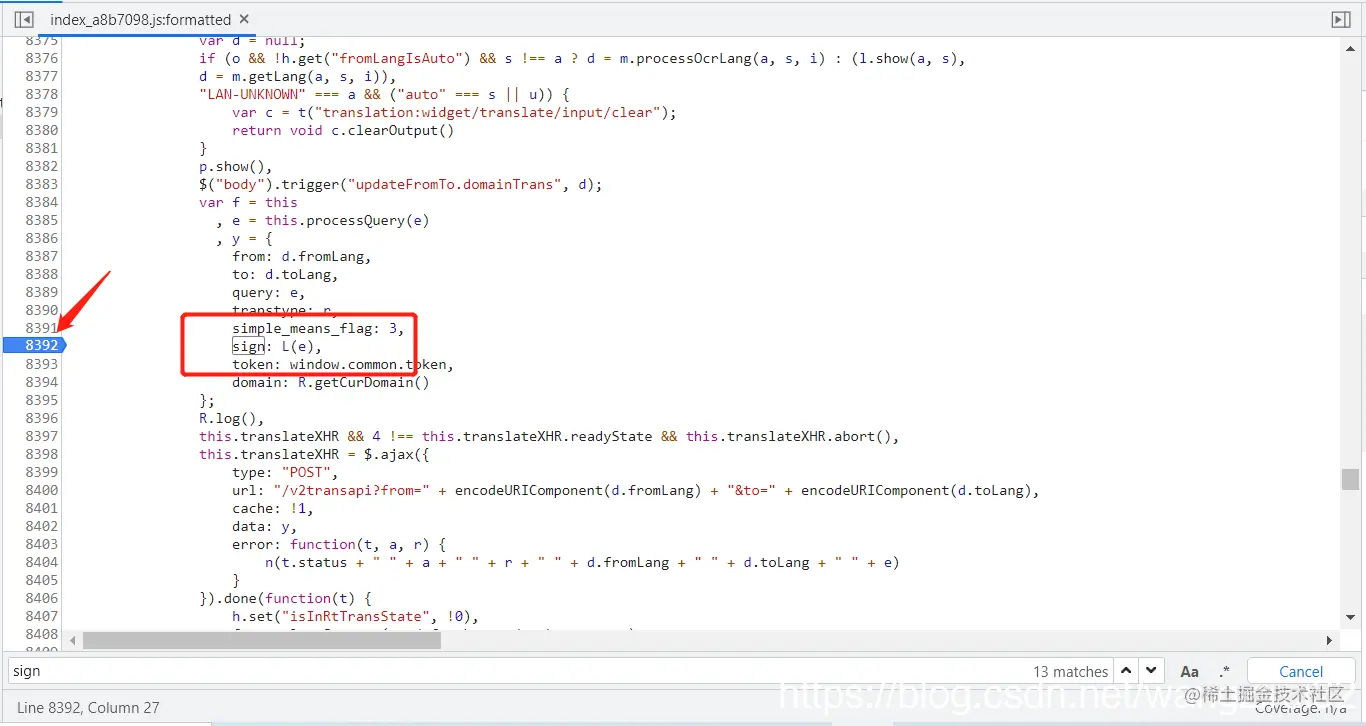Click 'this.translateXHR = $.ajax({' text
The width and height of the screenshot is (1366, 726).
point(314,454)
